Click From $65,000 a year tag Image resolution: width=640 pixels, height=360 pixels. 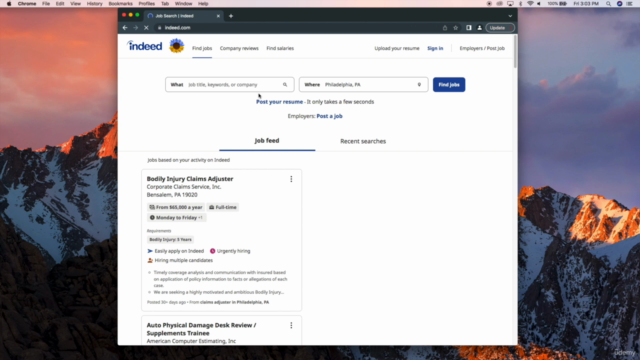(176, 207)
